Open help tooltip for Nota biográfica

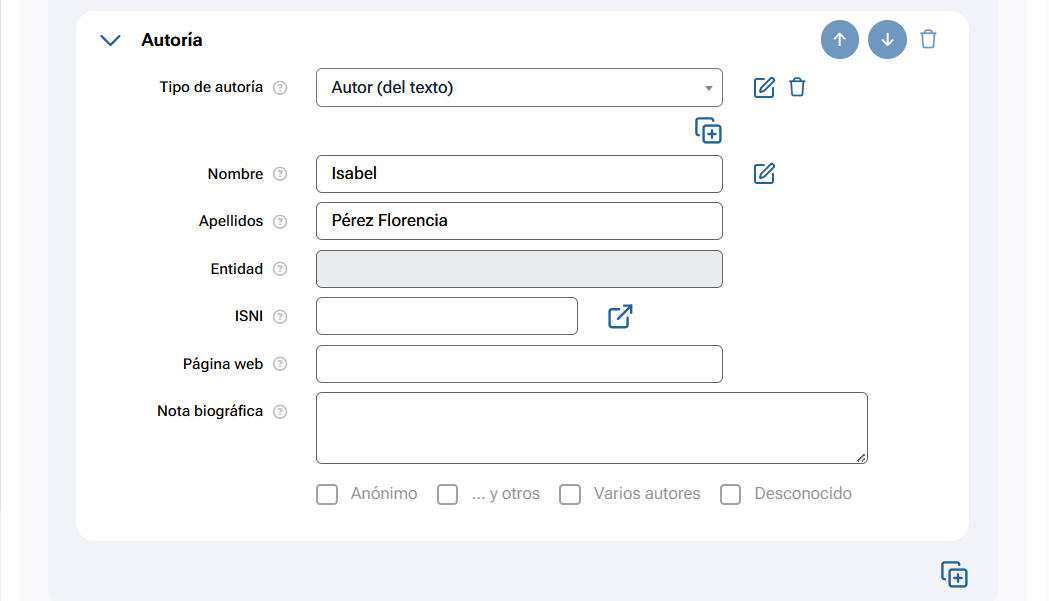click(x=280, y=412)
